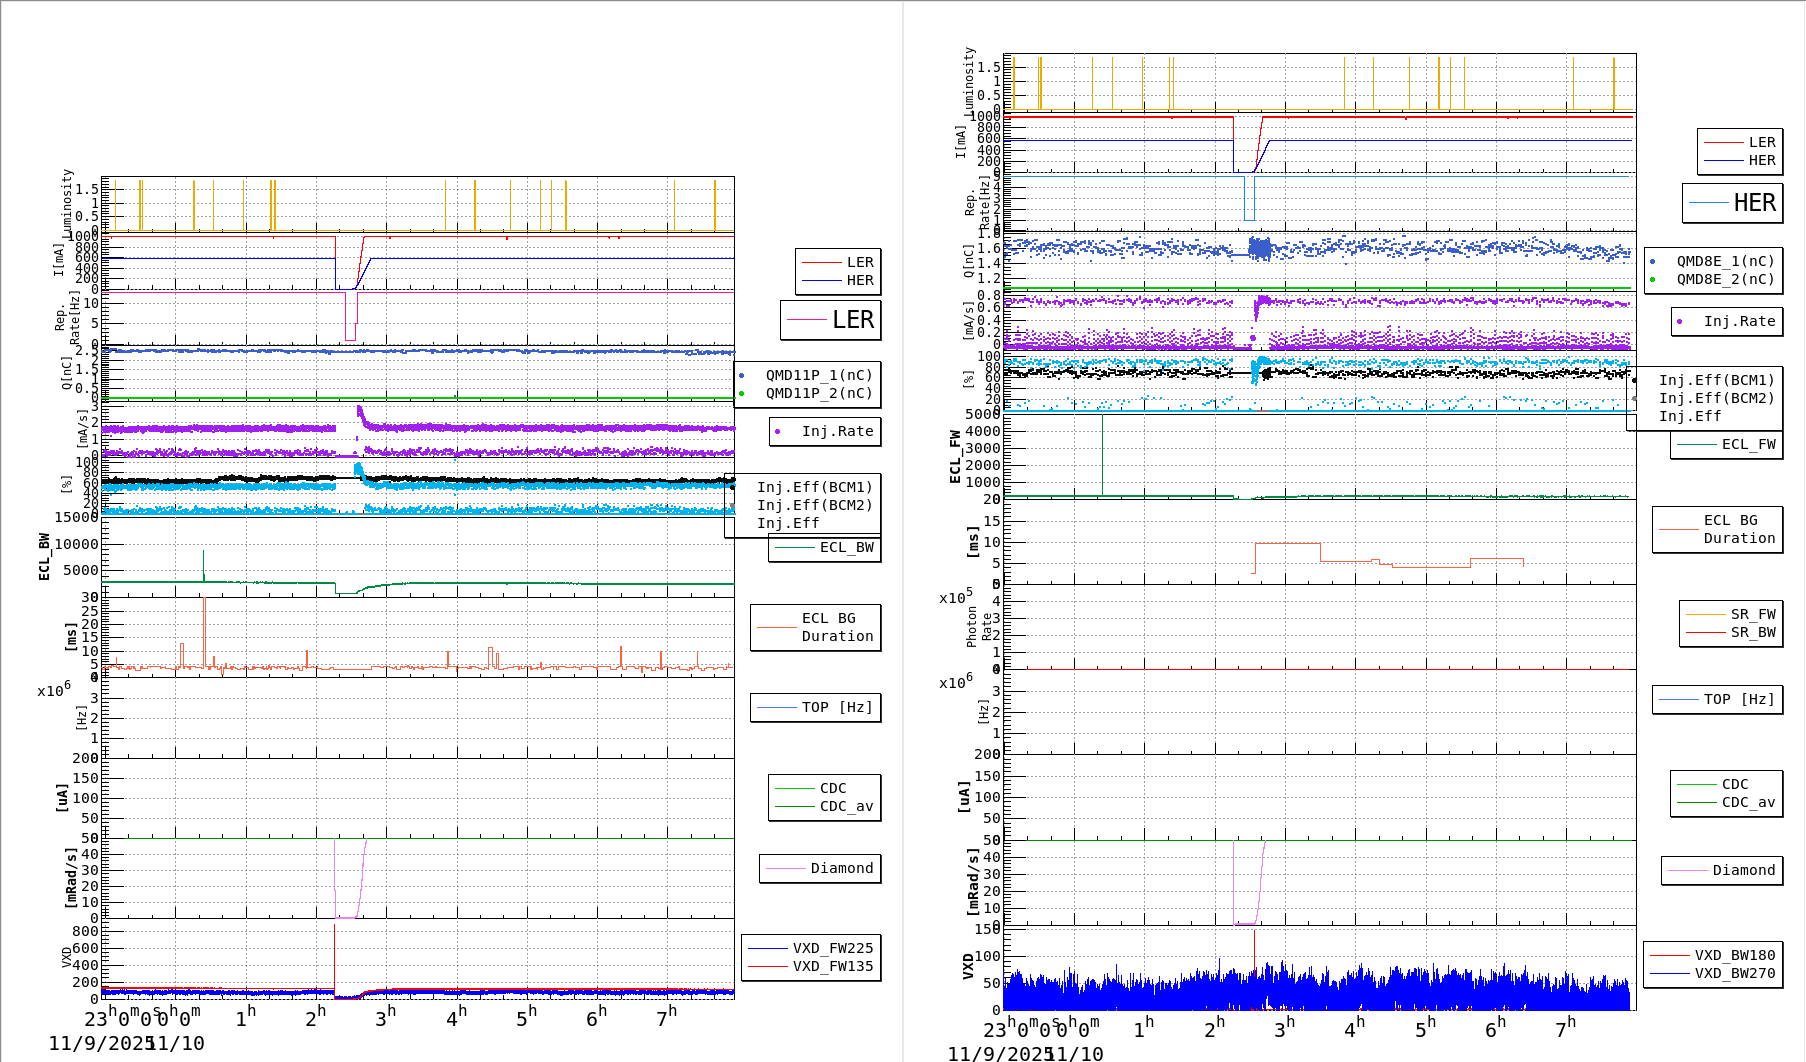Click Diamond legend in the right plot
The image size is (1806, 1062).
coord(1722,871)
